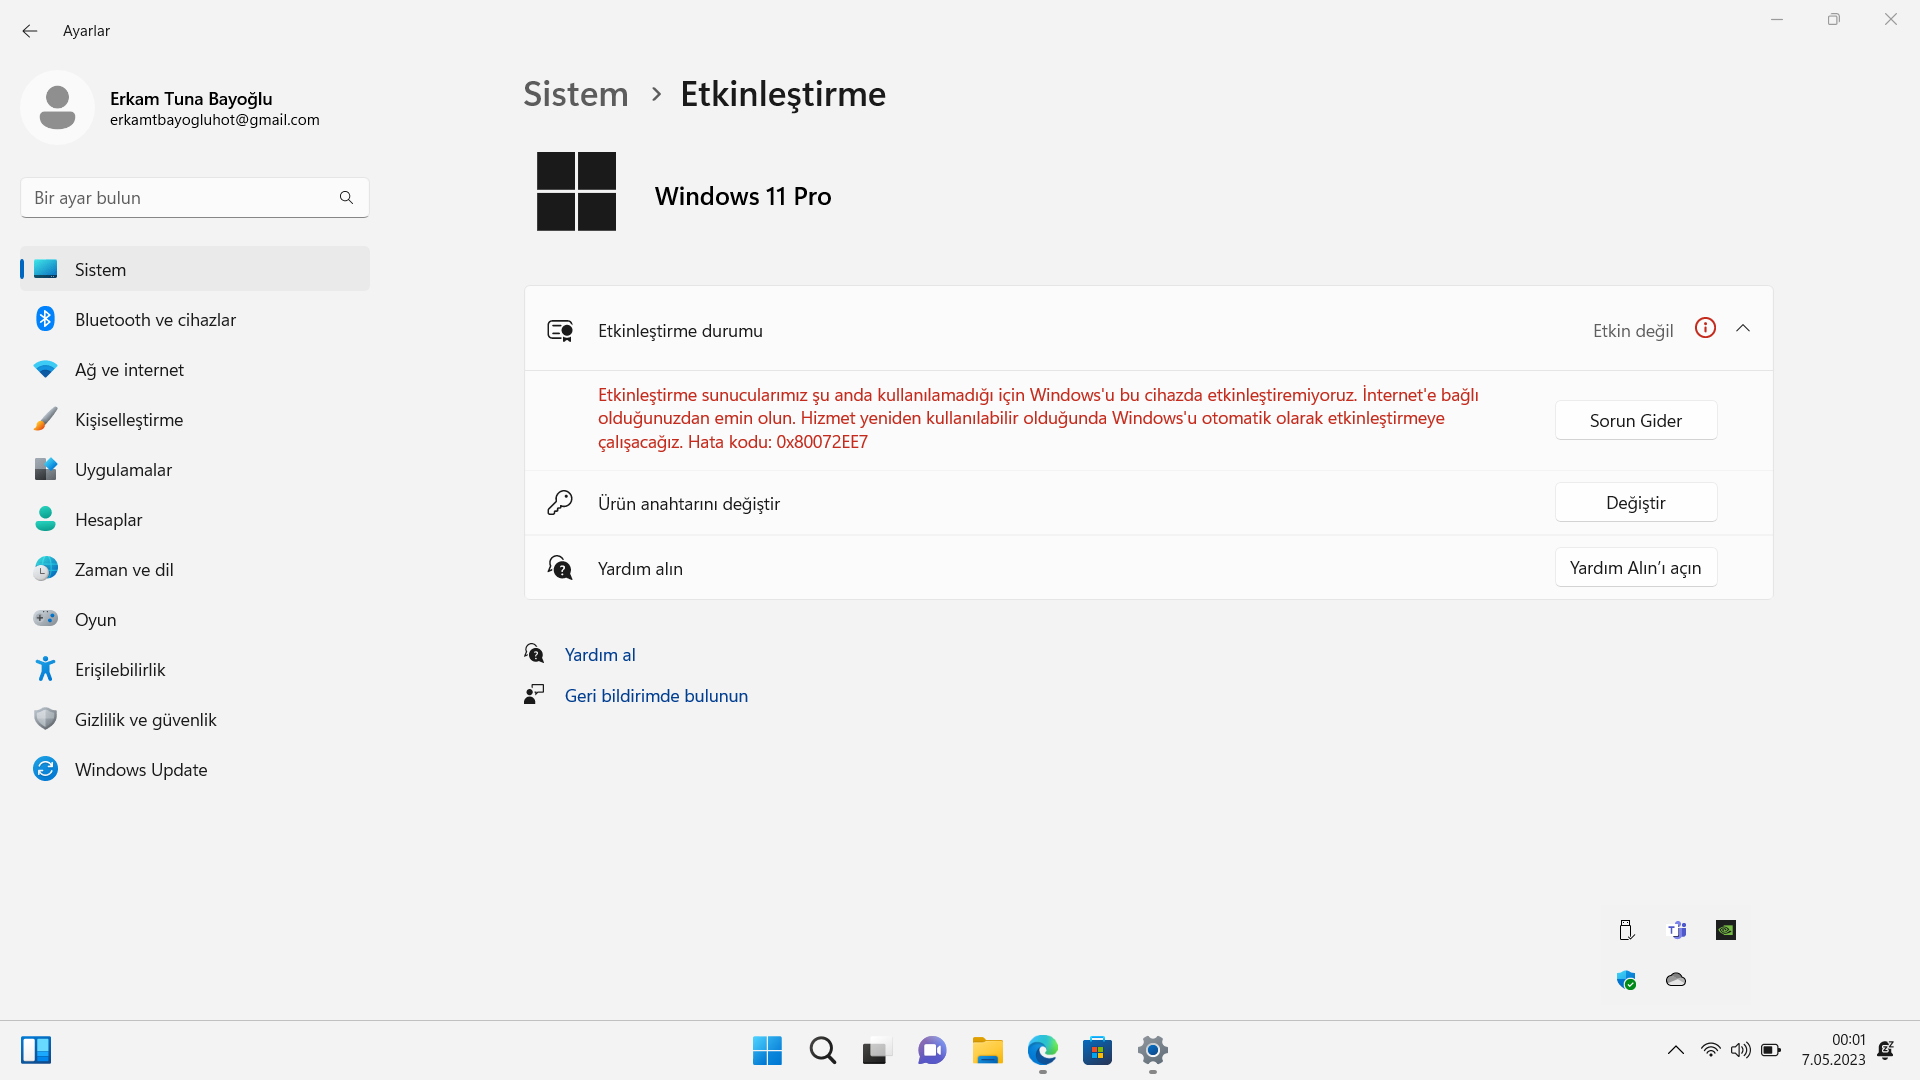1920x1080 pixels.
Task: Click the key icon beside Ürün anahtarını değiştir
Action: click(x=560, y=503)
